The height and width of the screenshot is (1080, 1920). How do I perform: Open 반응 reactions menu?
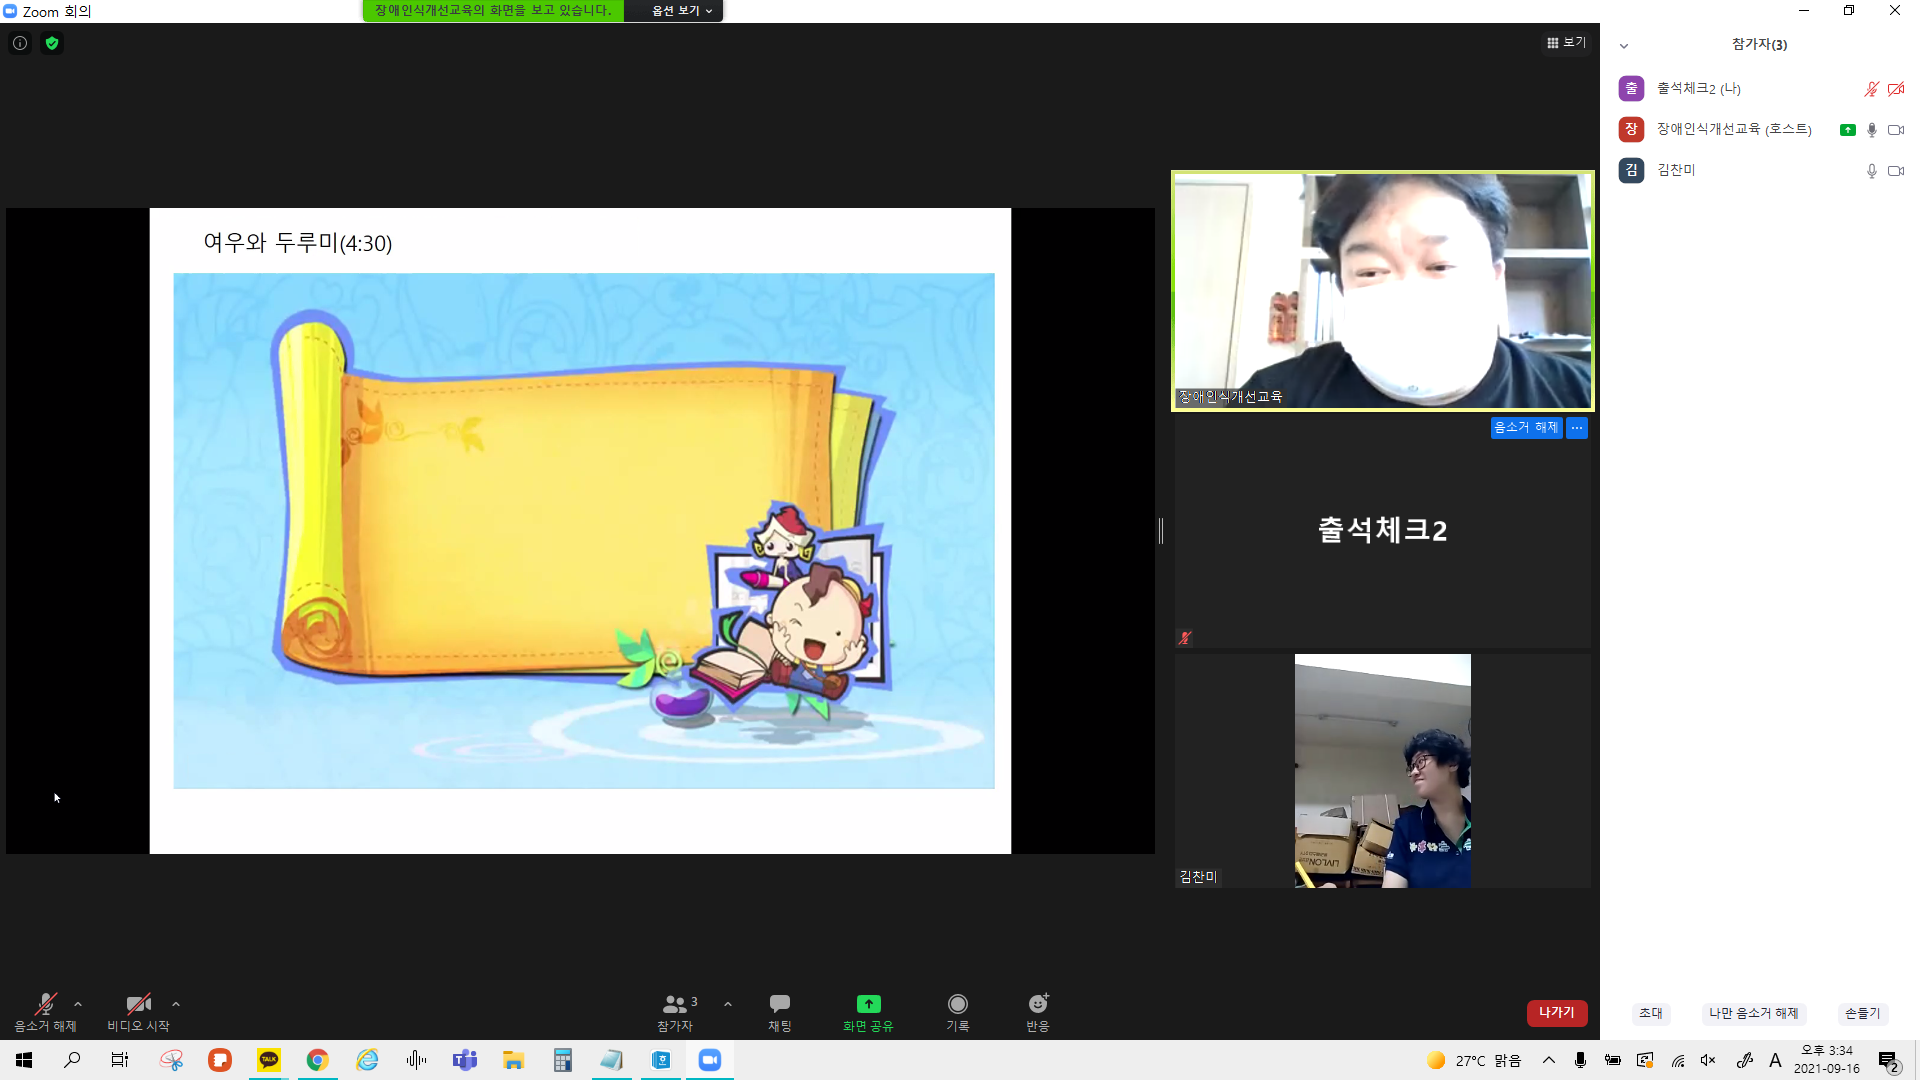pyautogui.click(x=1038, y=1012)
